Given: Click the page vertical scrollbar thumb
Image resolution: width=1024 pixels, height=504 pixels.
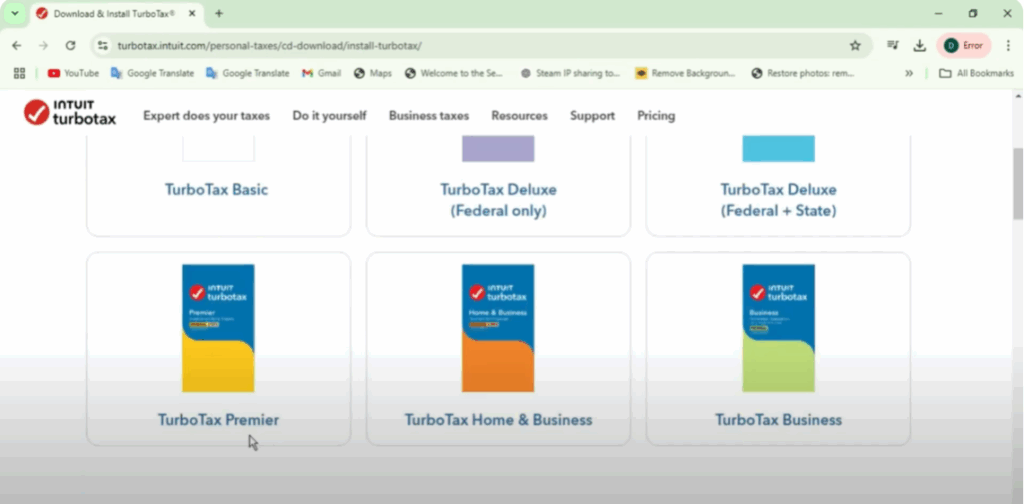Looking at the screenshot, I should coord(1017,183).
